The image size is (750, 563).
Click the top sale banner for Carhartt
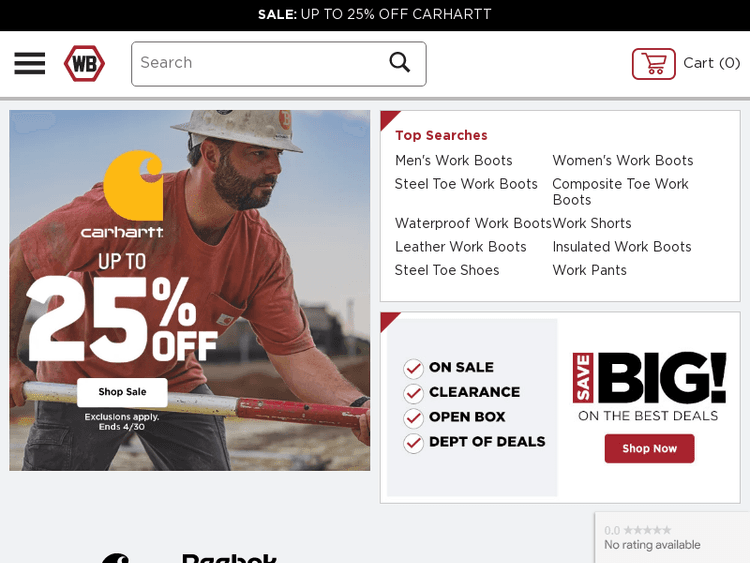(375, 14)
